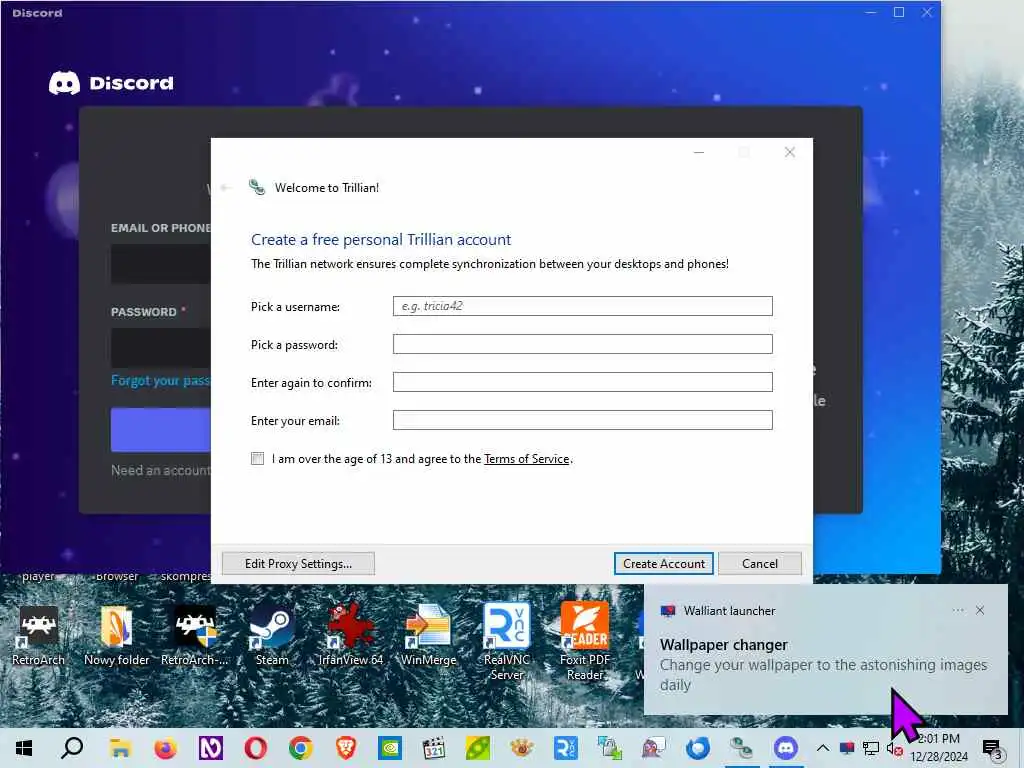The height and width of the screenshot is (768, 1024).
Task: Open File Explorer from taskbar
Action: (x=120, y=748)
